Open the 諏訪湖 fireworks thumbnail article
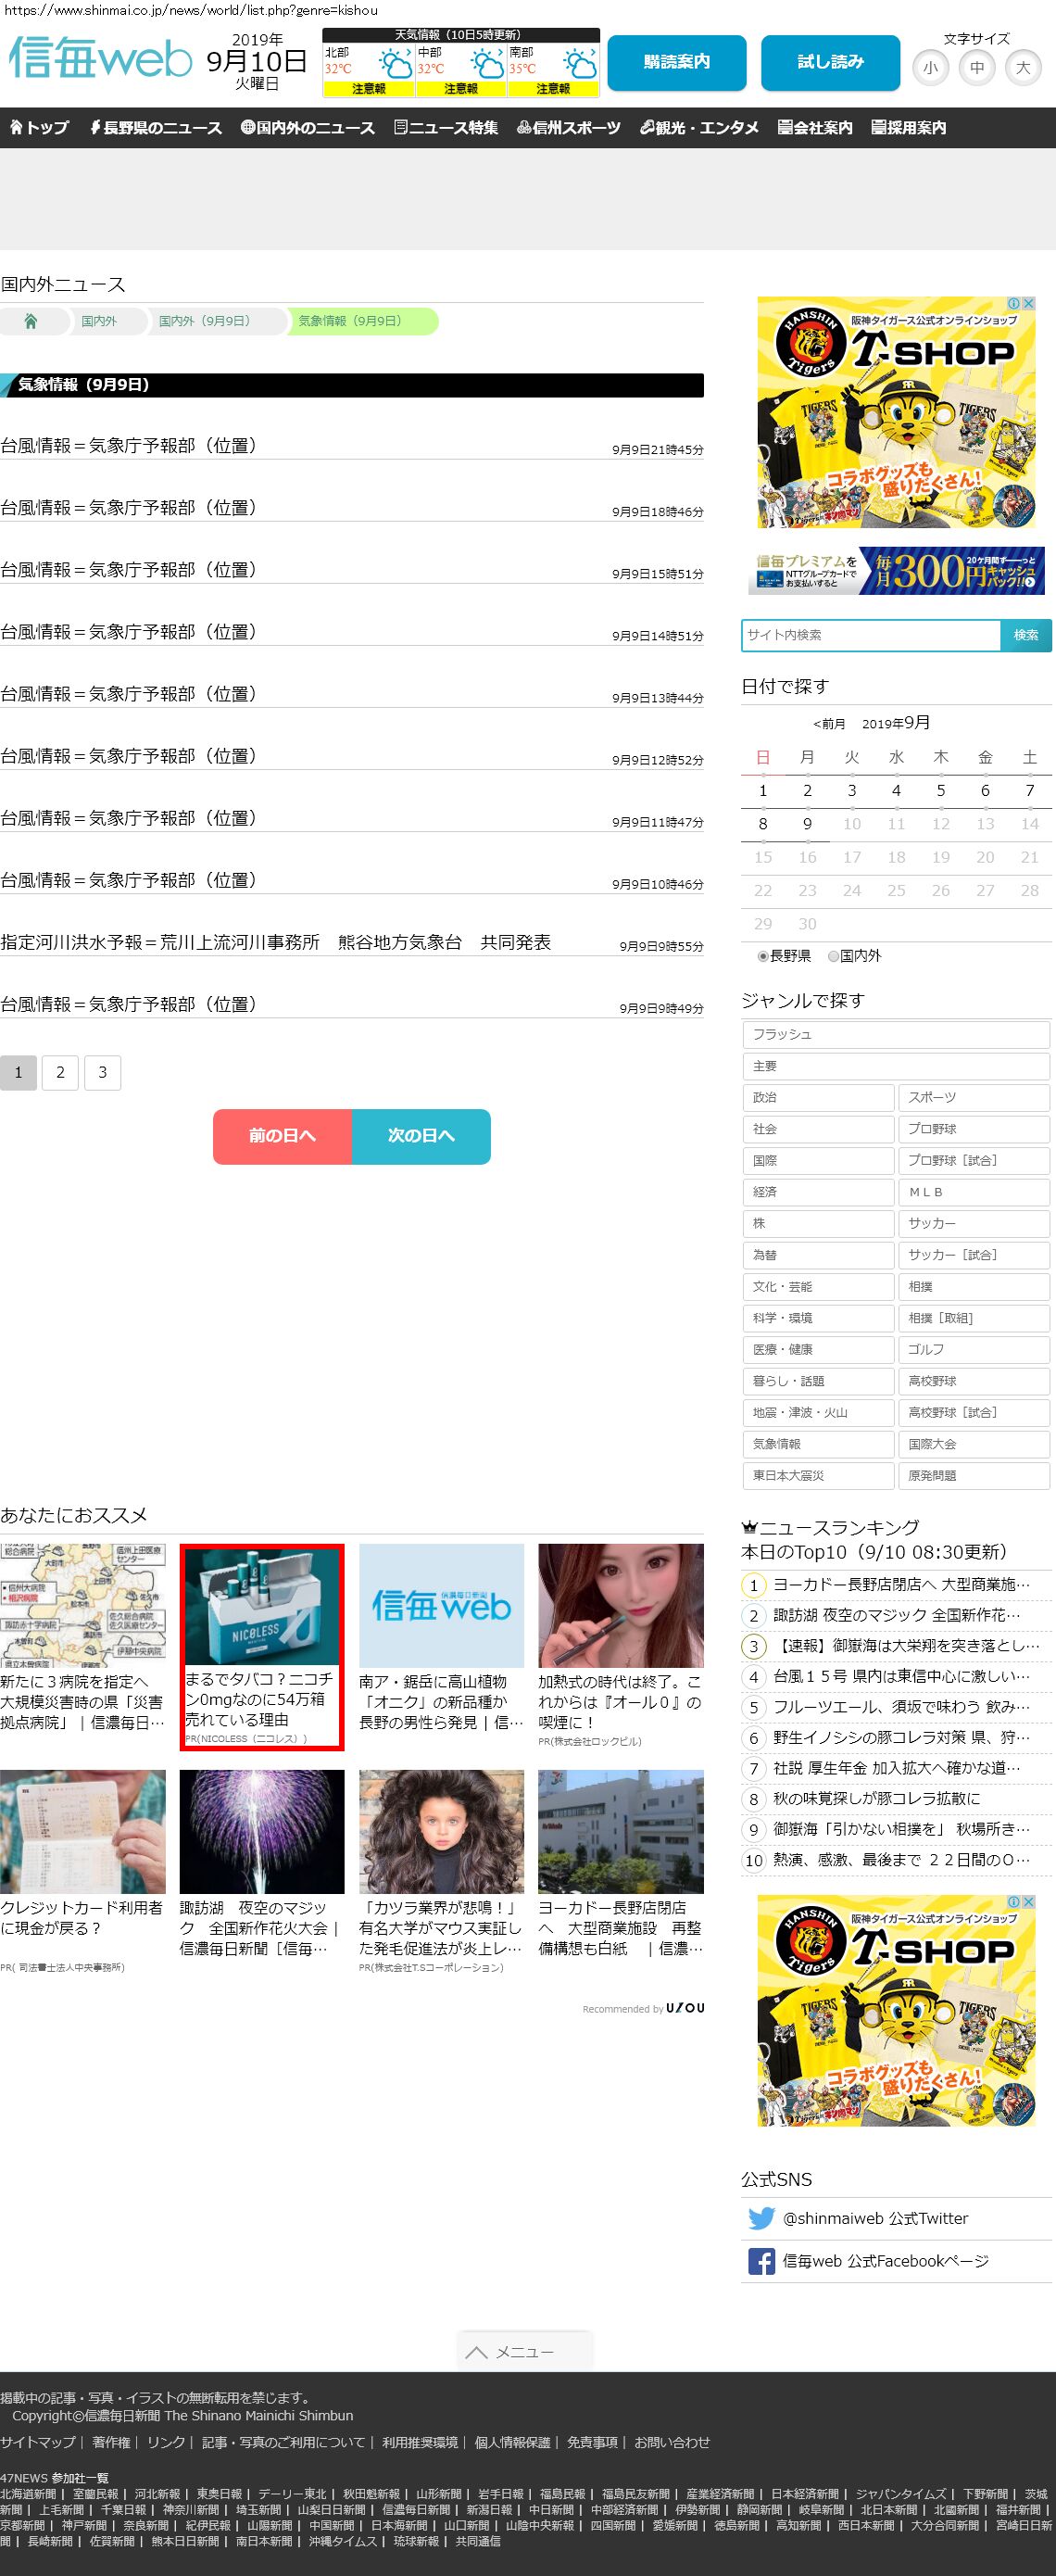This screenshot has height=2576, width=1056. pyautogui.click(x=261, y=1831)
